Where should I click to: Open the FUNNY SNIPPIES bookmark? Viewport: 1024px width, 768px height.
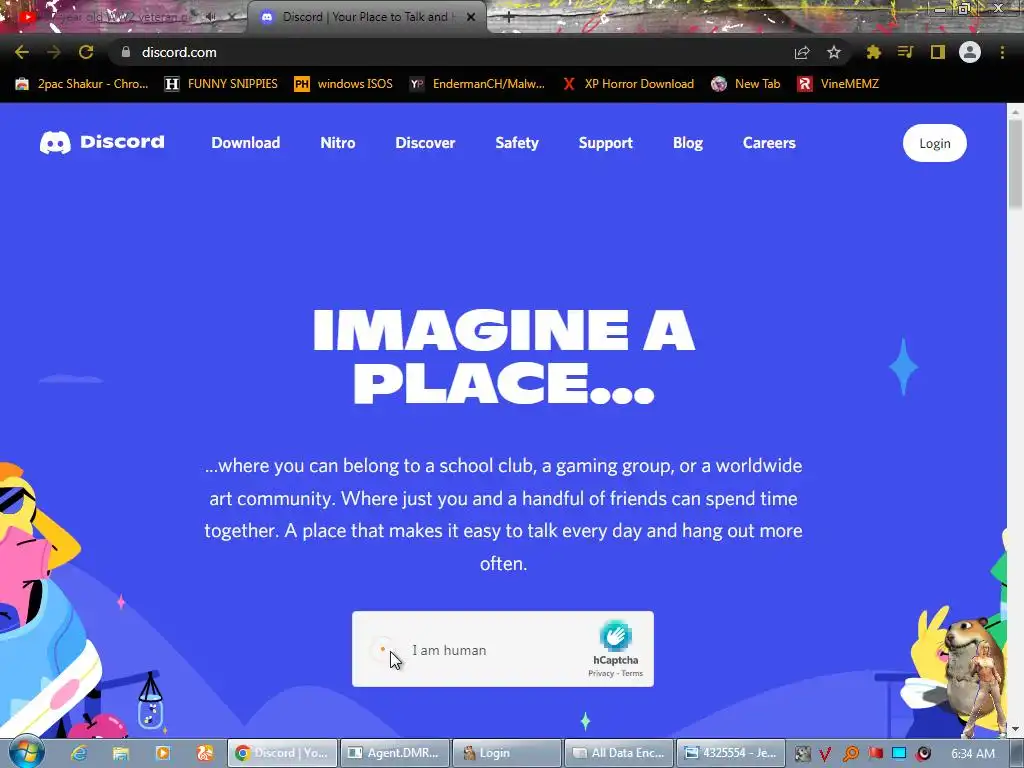tap(221, 84)
